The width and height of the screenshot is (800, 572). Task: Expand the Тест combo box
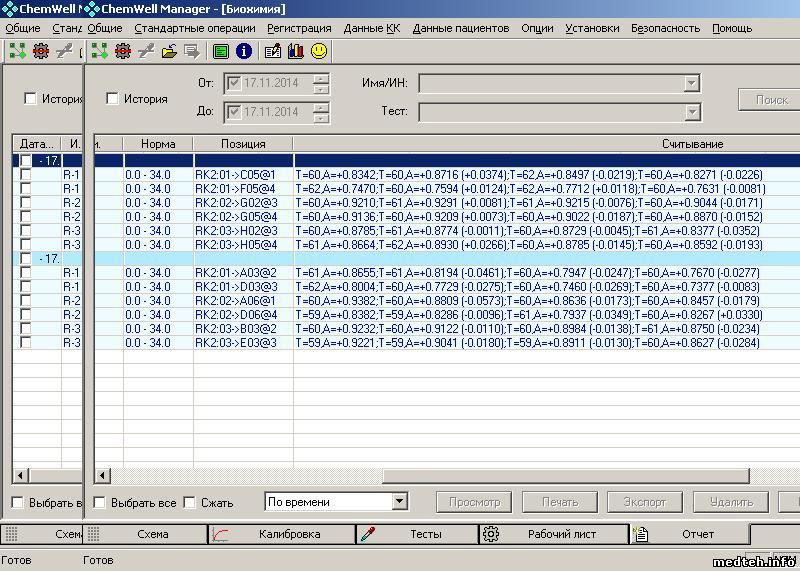point(691,112)
